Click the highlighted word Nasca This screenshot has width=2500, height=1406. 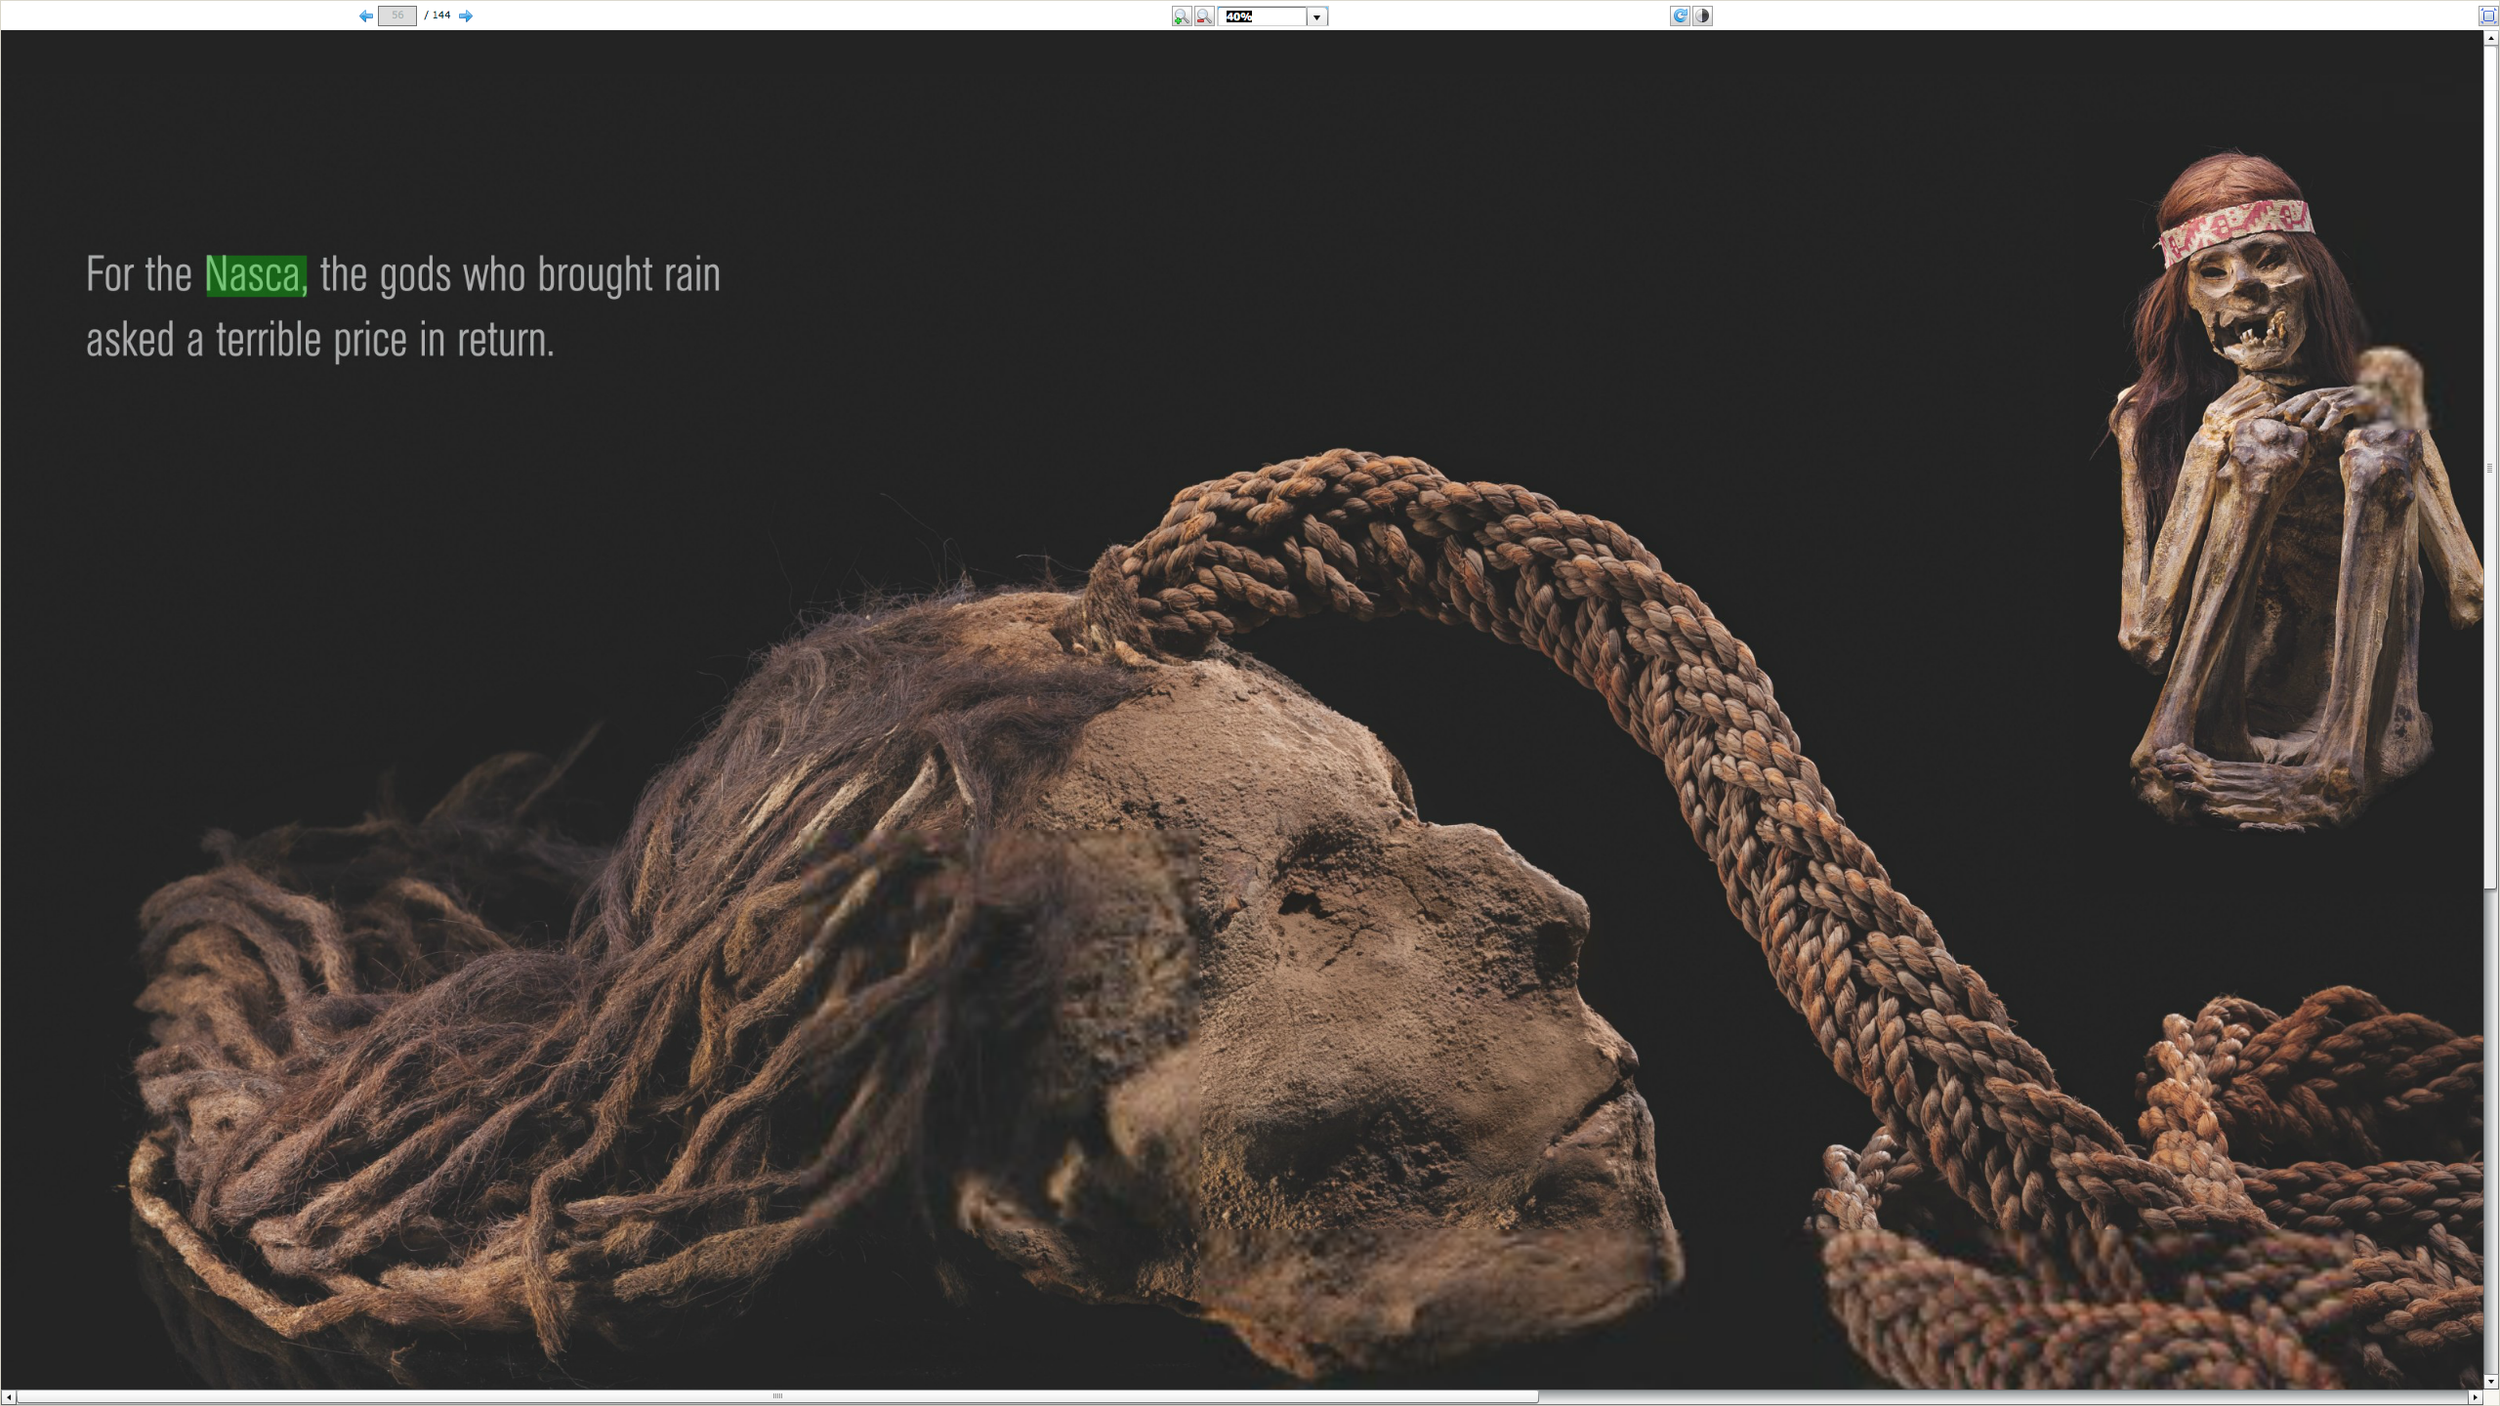point(254,275)
